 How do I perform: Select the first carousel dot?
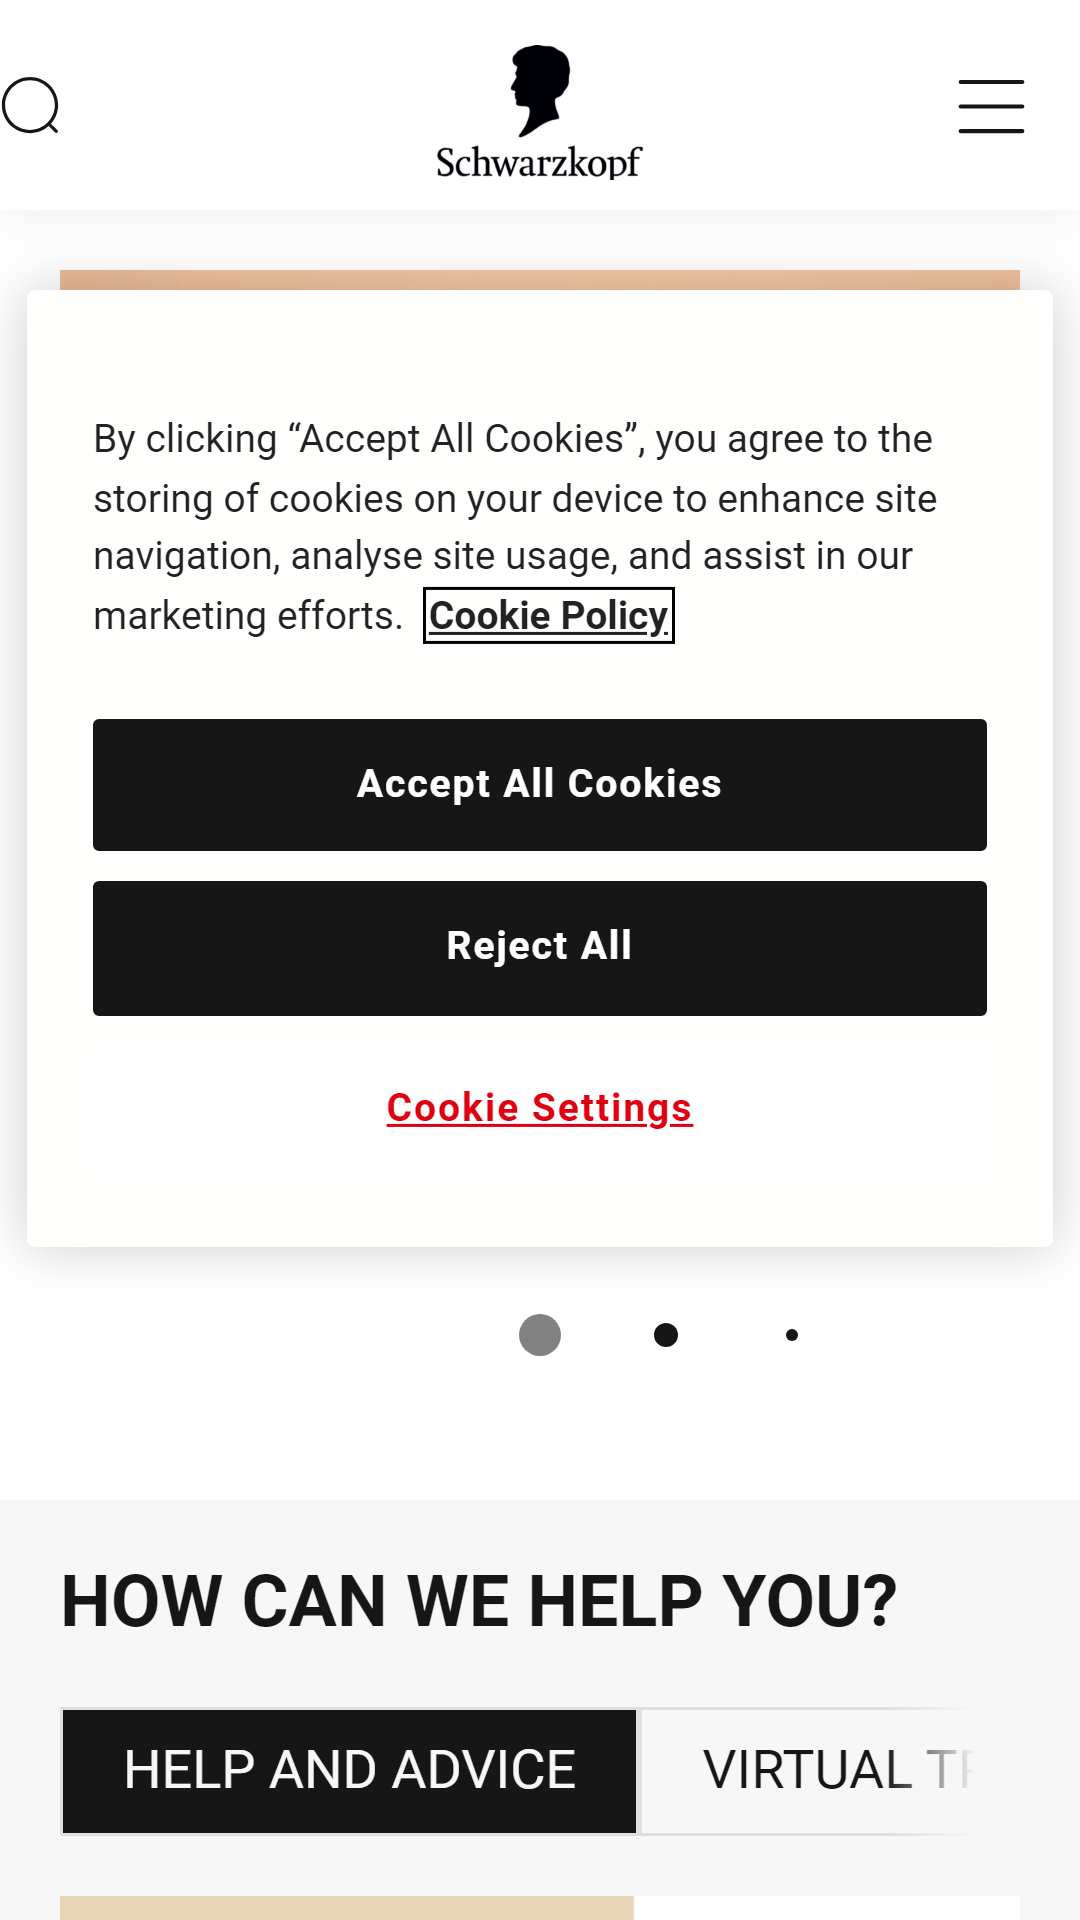tap(540, 1335)
